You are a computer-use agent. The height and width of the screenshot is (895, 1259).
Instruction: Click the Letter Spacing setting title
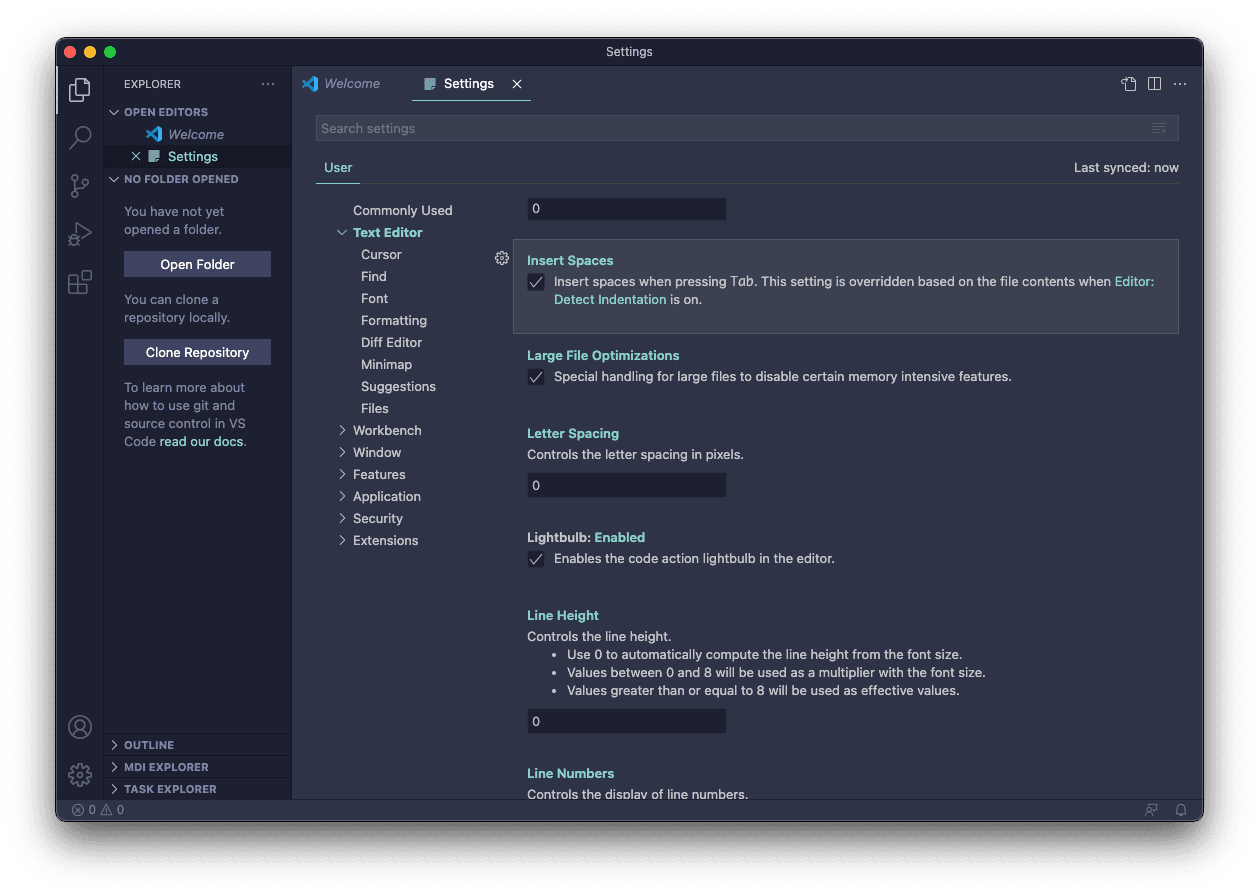click(x=573, y=433)
